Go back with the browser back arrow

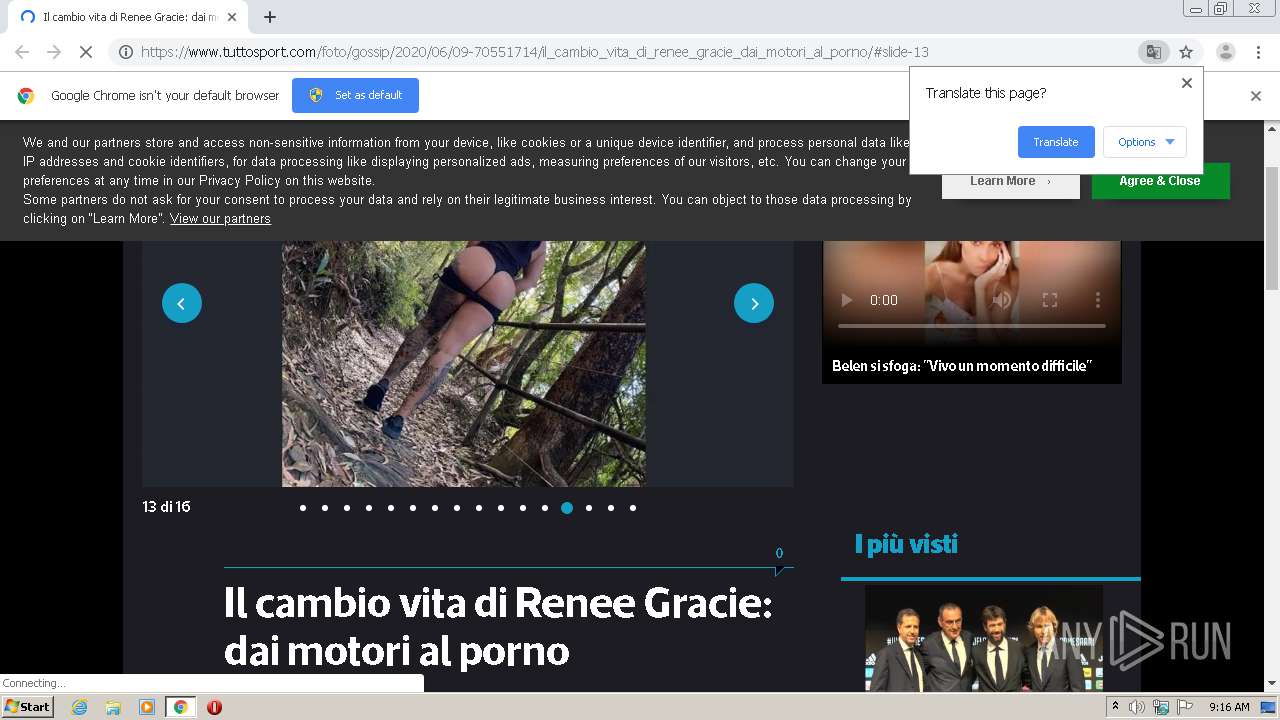click(22, 52)
